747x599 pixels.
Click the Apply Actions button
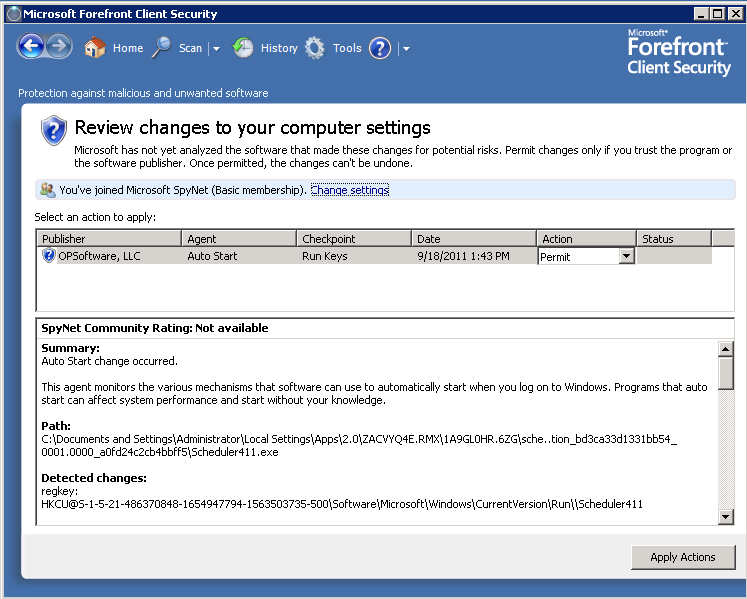coord(683,557)
